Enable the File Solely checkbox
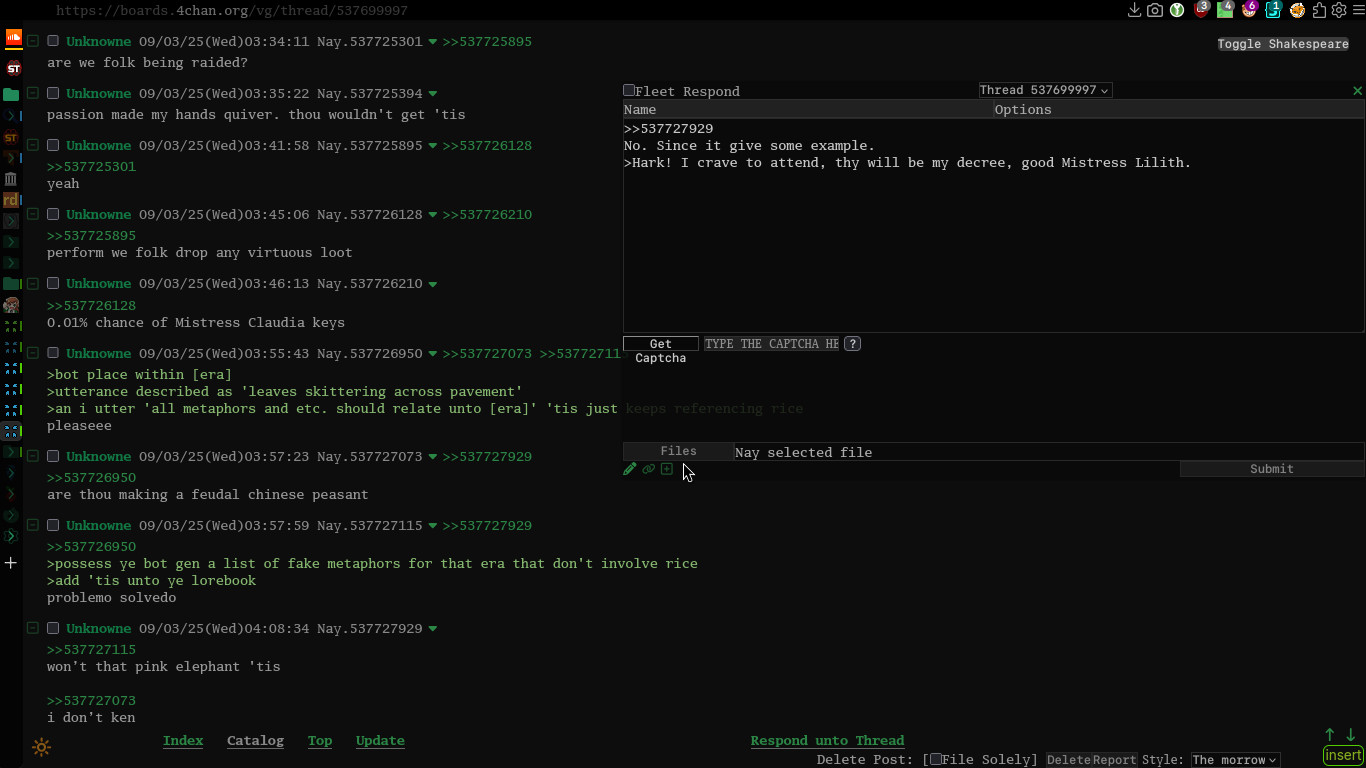This screenshot has height=768, width=1366. tap(935, 760)
